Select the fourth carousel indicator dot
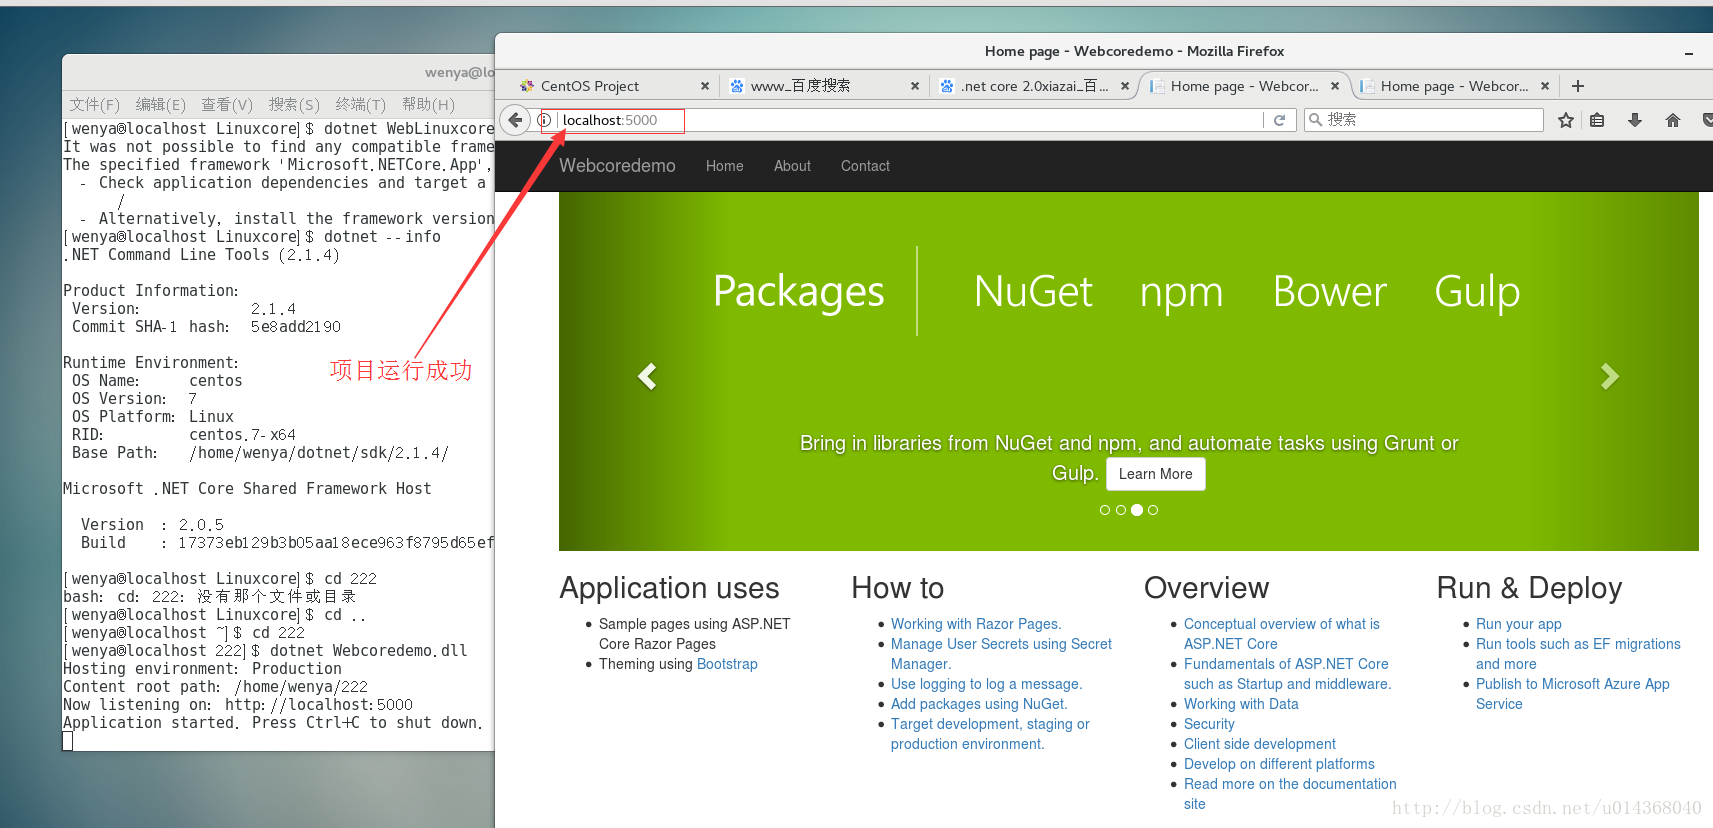Screen dimensions: 1713x828 click(1153, 510)
